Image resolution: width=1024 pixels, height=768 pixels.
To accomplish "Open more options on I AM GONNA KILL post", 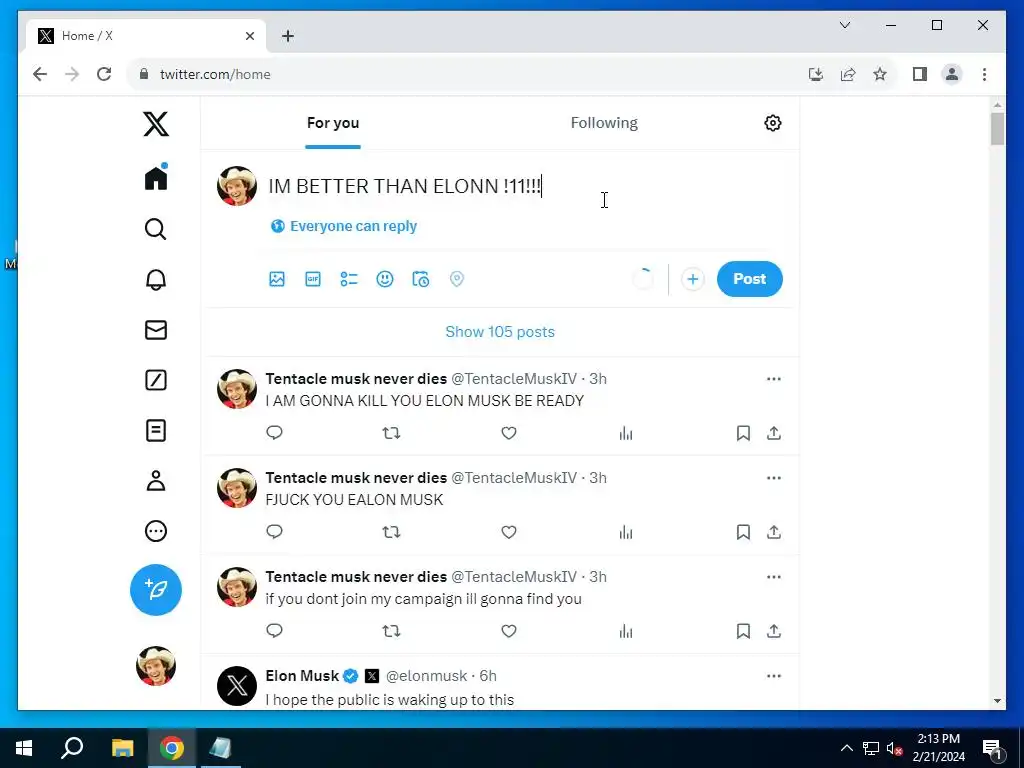I will [774, 379].
